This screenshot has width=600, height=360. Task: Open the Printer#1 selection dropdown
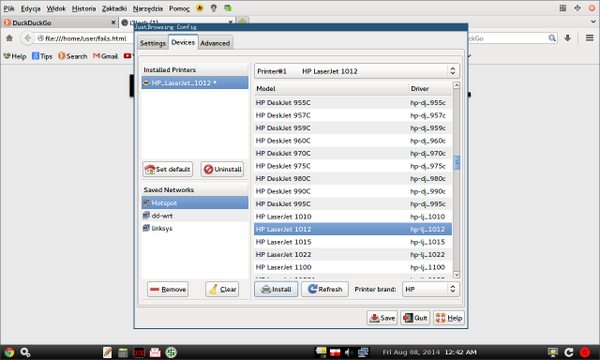pyautogui.click(x=357, y=71)
